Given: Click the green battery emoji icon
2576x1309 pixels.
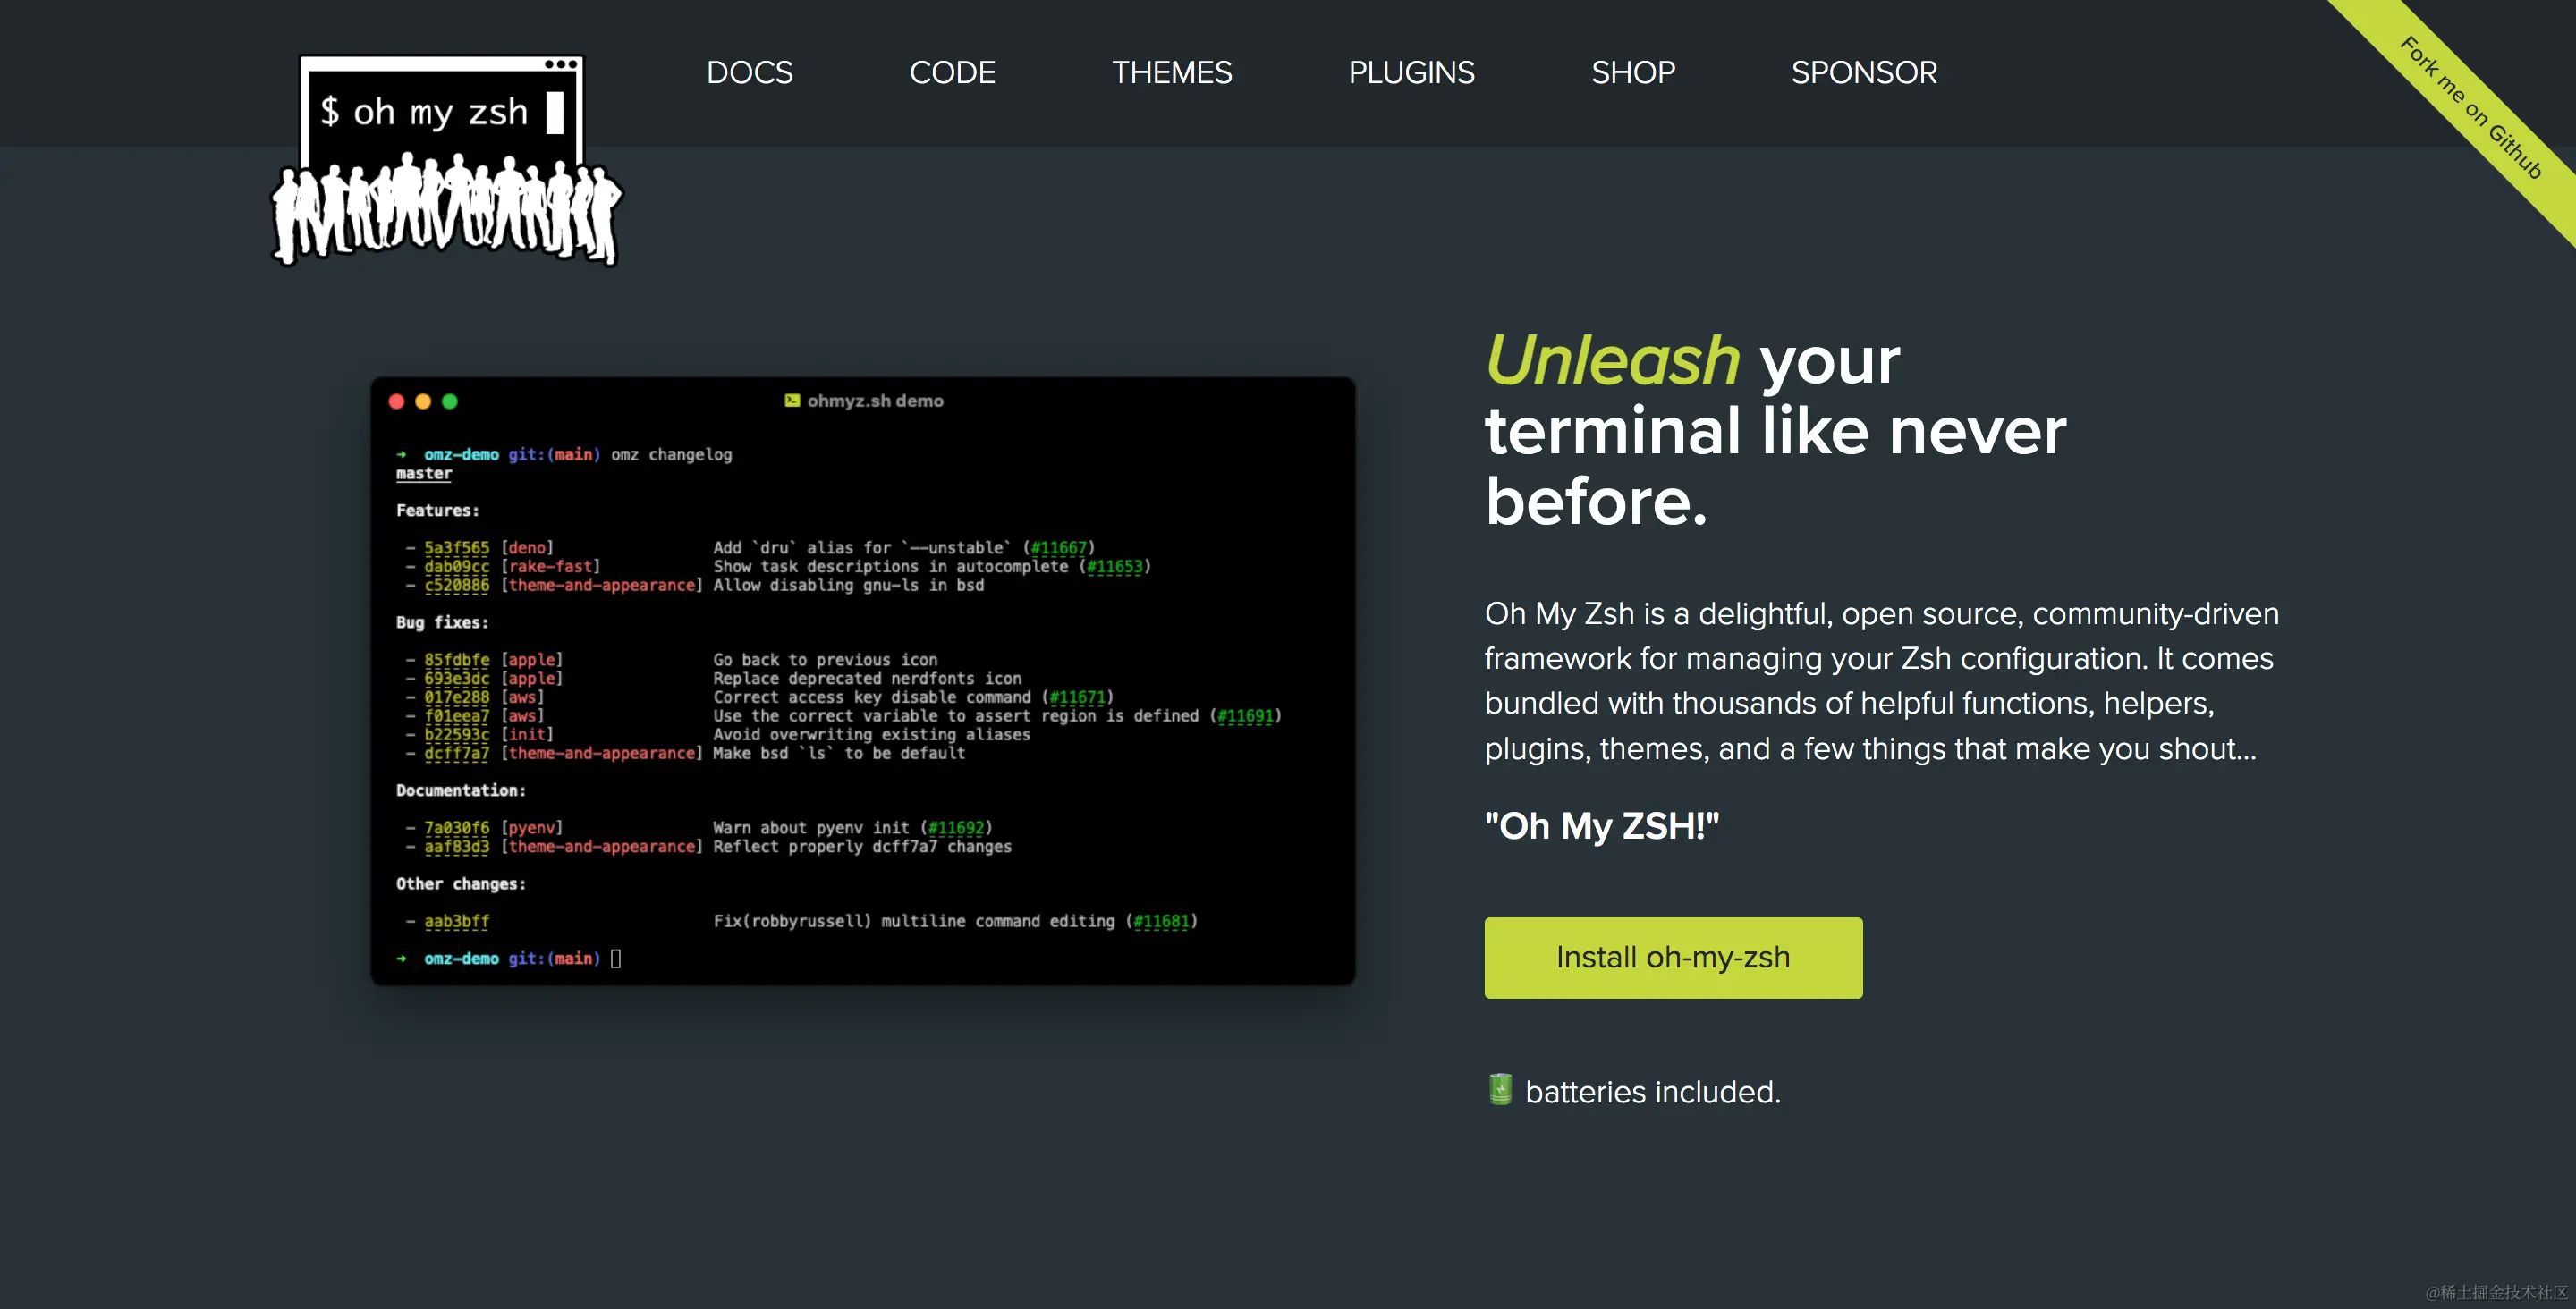Looking at the screenshot, I should [1500, 1089].
